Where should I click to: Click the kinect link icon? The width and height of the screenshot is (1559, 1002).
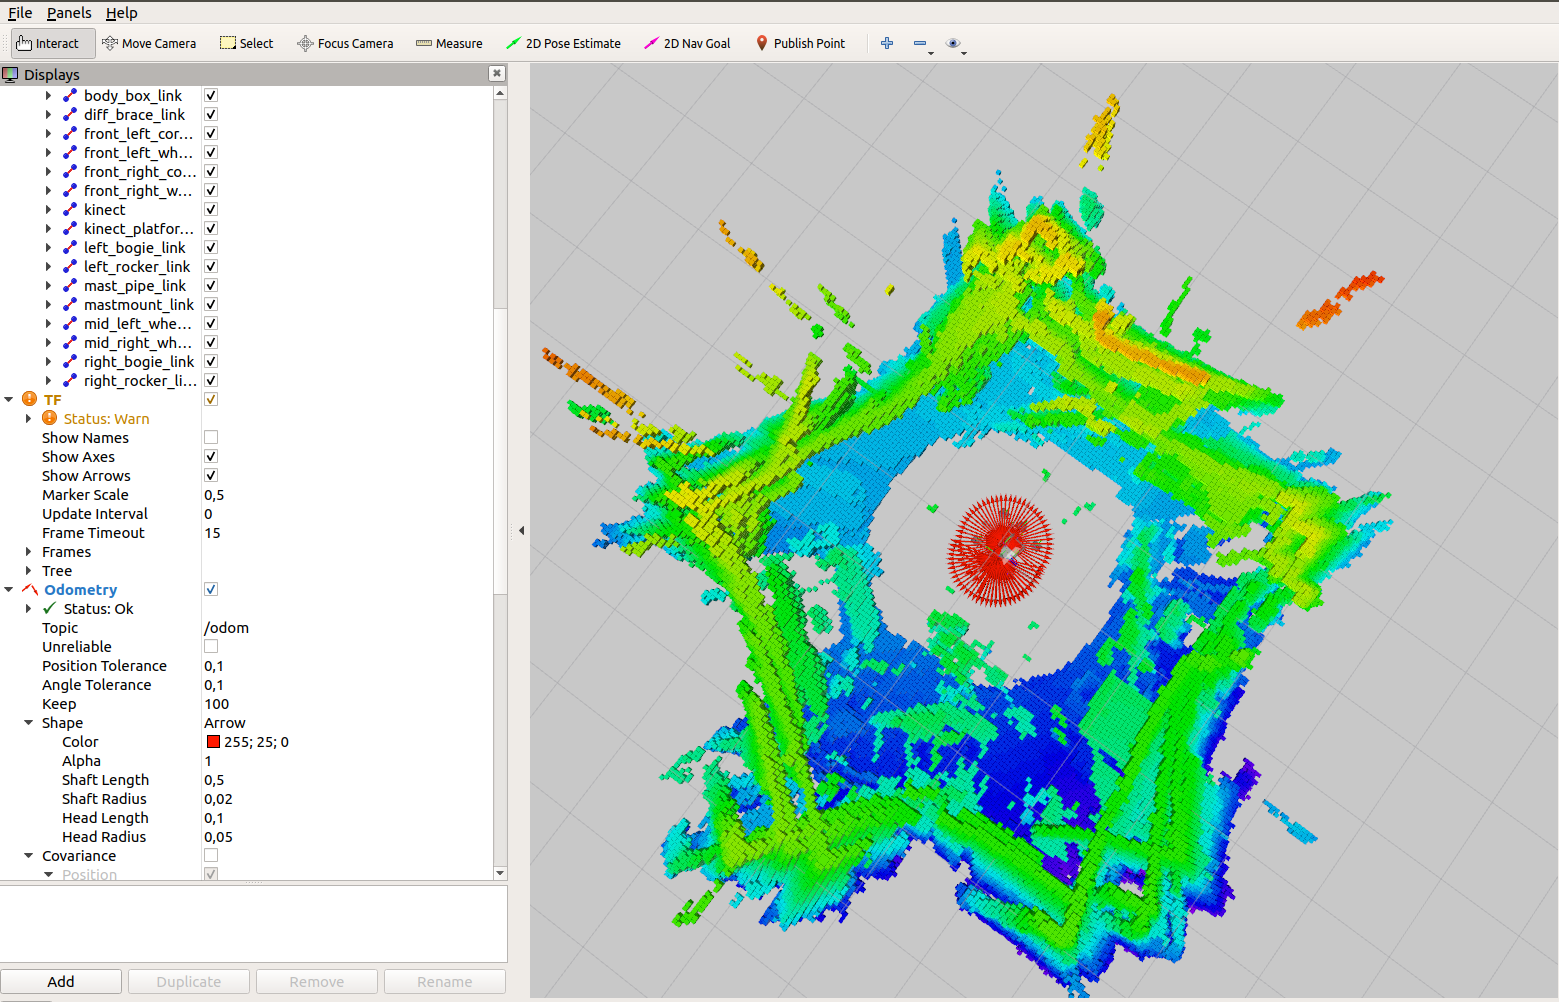(x=70, y=209)
